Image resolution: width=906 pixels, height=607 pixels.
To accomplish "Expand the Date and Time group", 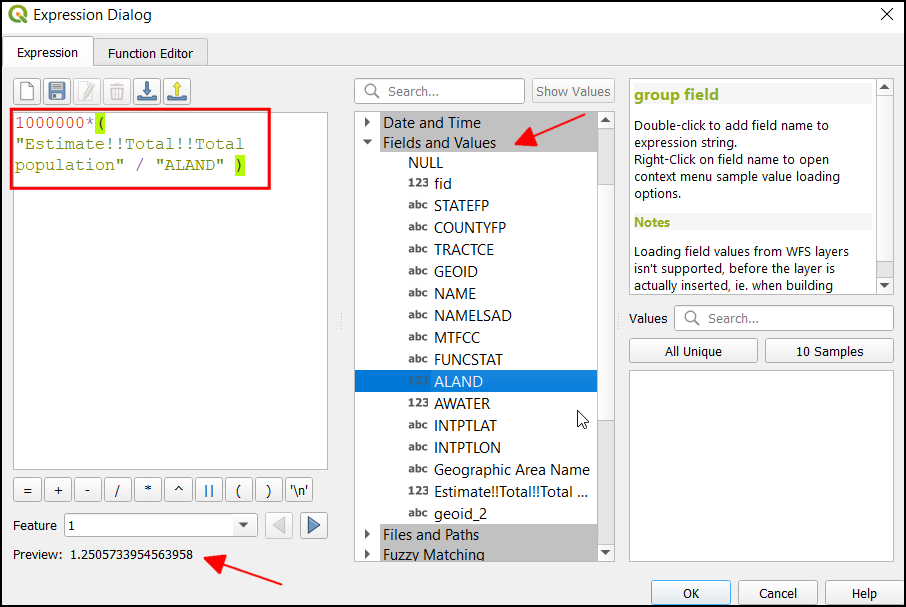I will pyautogui.click(x=368, y=123).
